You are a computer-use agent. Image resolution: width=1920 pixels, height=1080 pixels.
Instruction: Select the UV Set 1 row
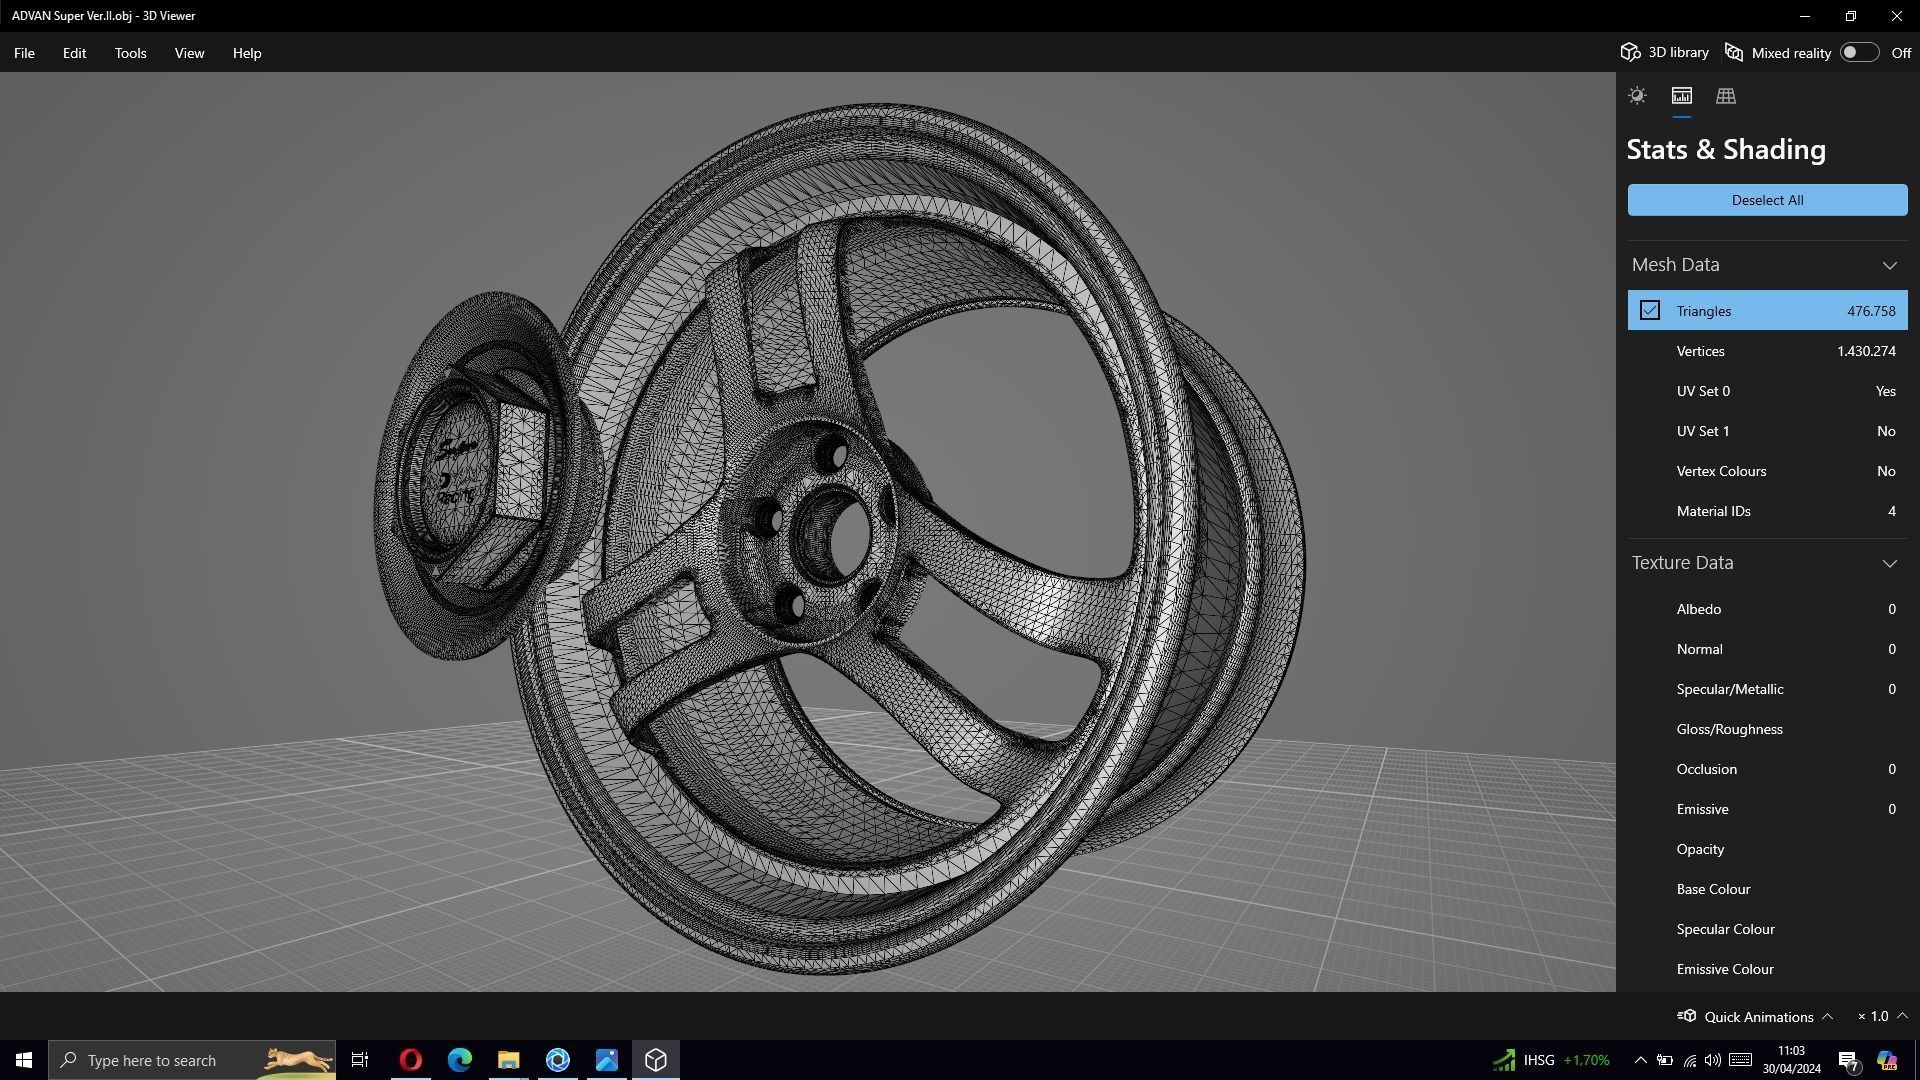click(x=1767, y=431)
